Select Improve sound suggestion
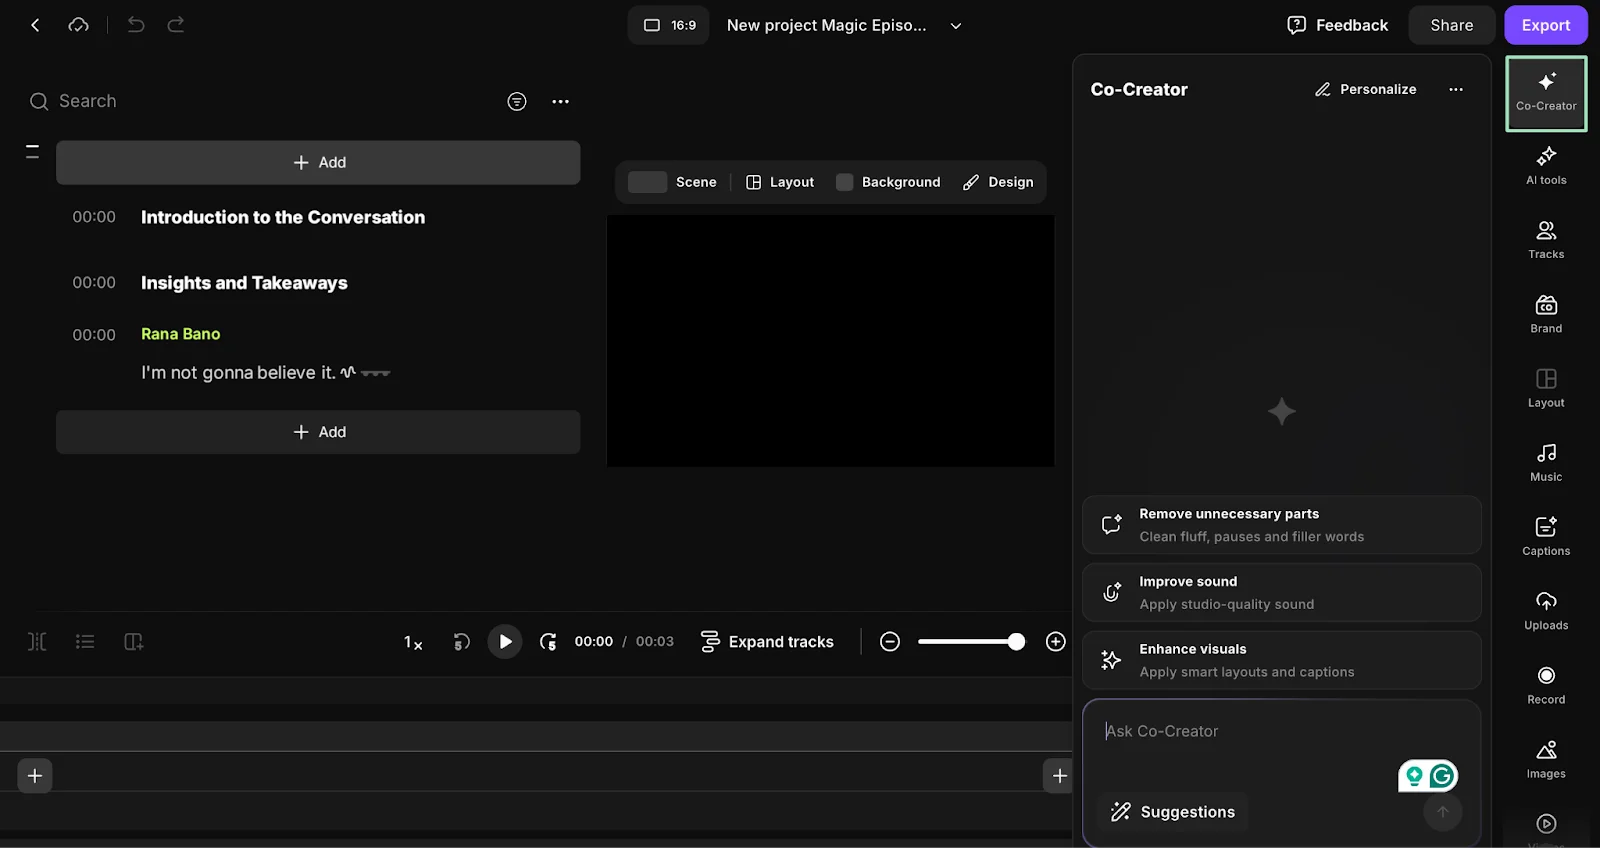The width and height of the screenshot is (1600, 848). [1282, 592]
